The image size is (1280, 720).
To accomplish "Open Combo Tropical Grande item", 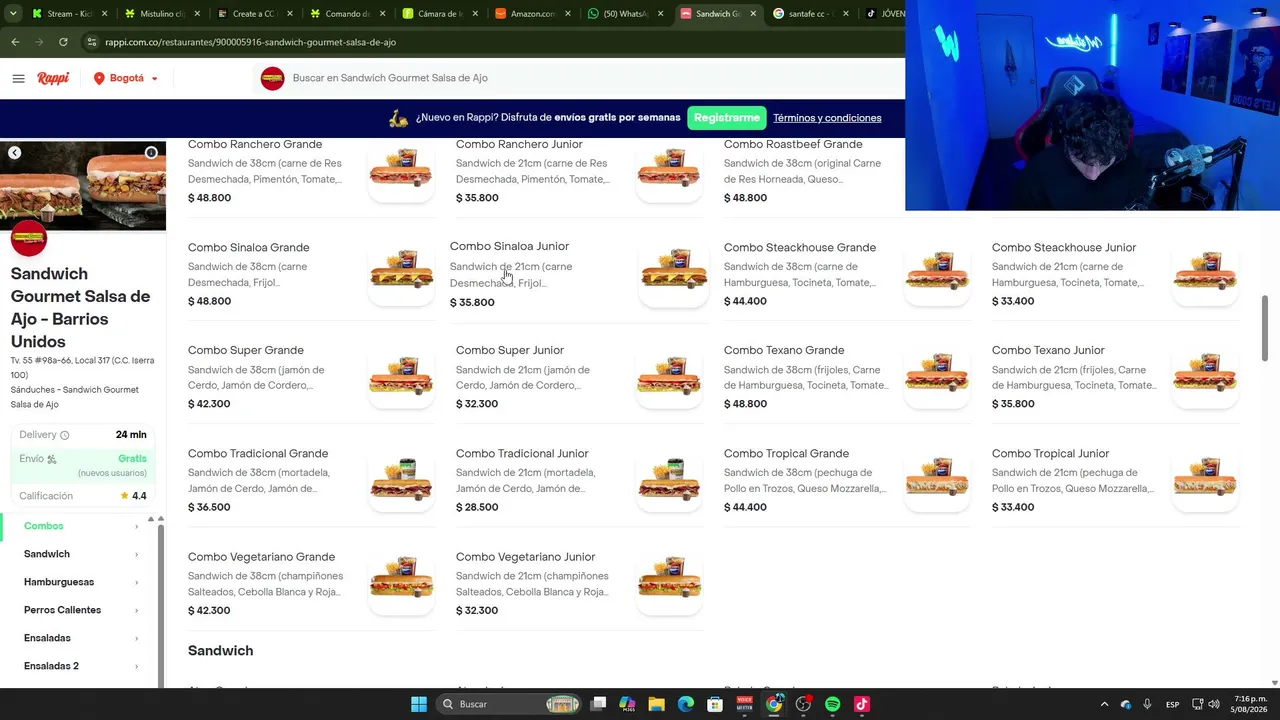I will pos(847,480).
